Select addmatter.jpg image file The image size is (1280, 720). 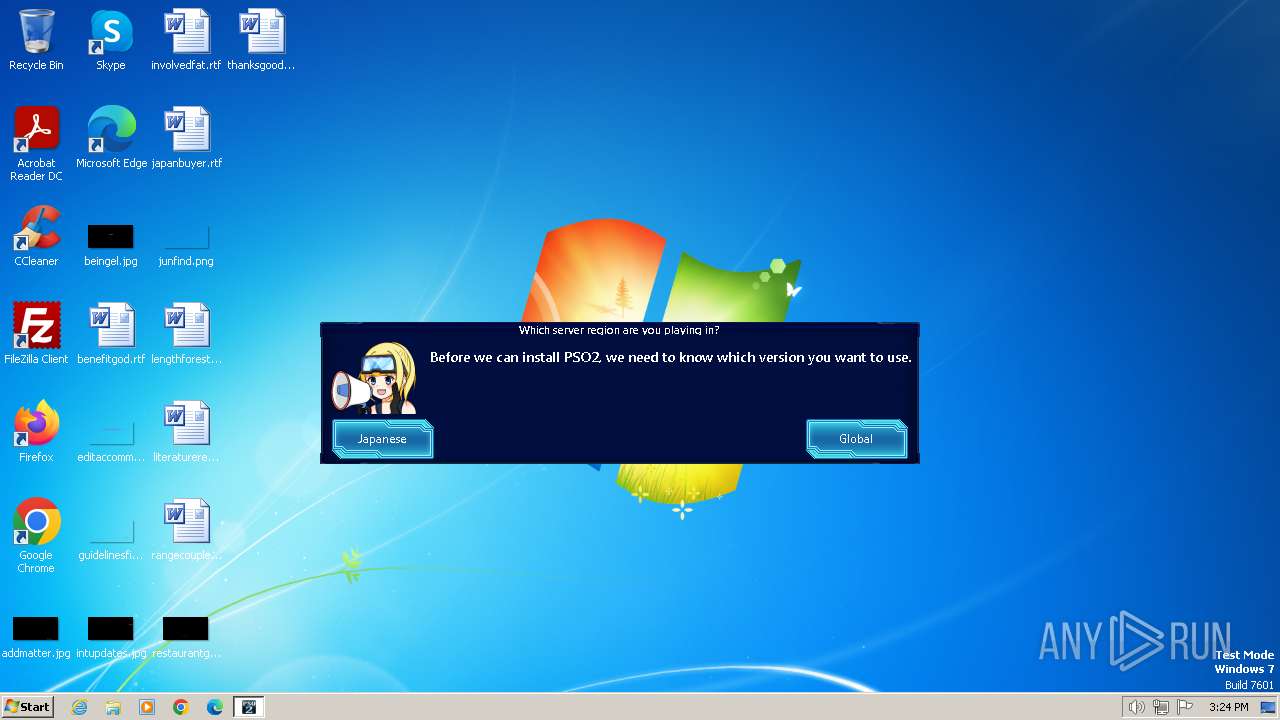pos(36,637)
